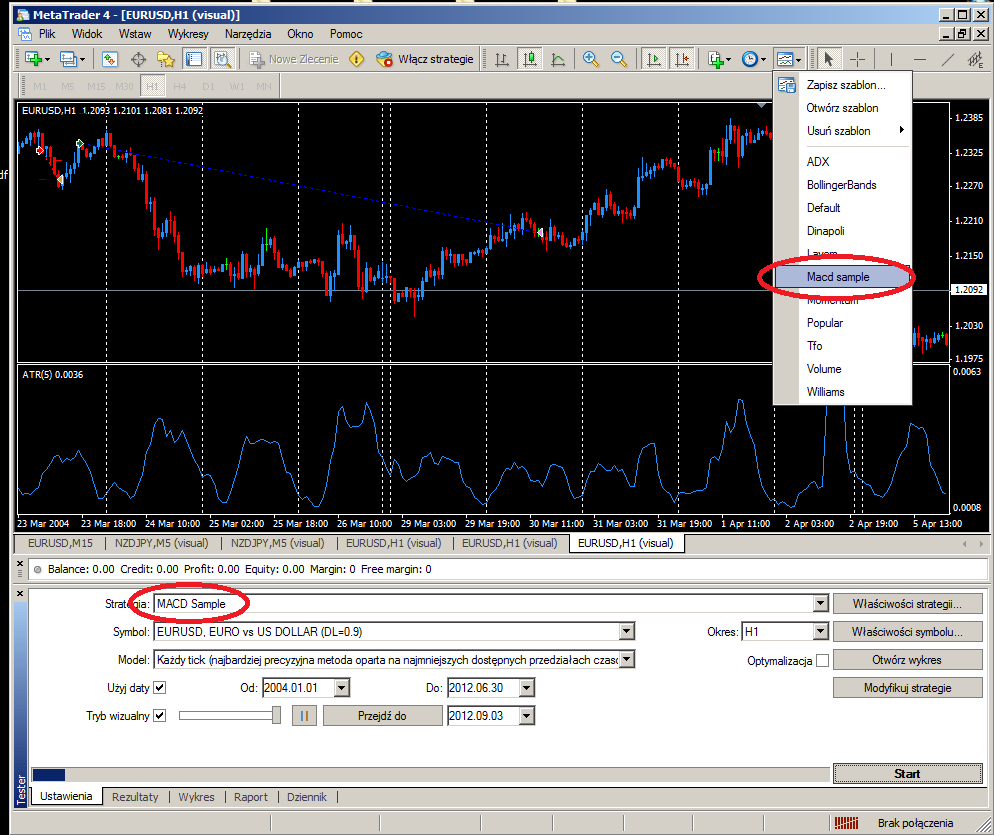Click Właściwości strategii... button

907,604
